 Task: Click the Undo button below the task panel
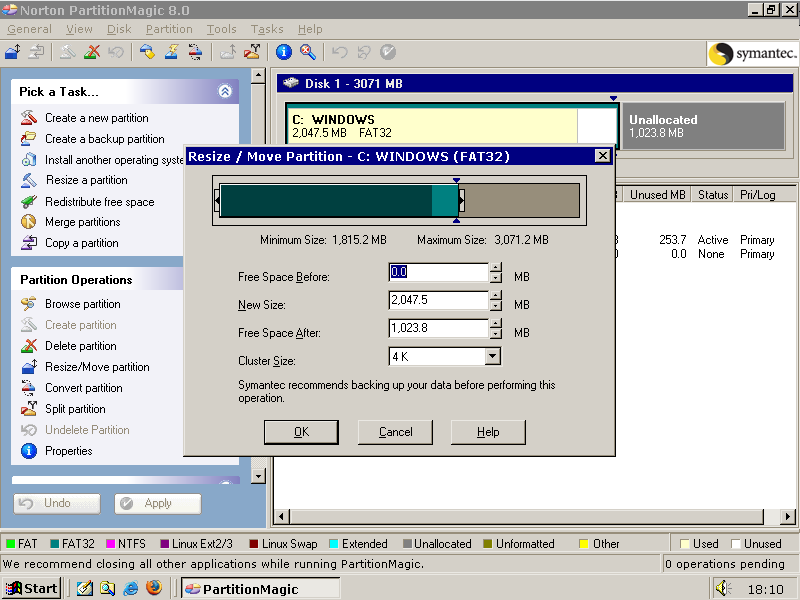click(57, 504)
